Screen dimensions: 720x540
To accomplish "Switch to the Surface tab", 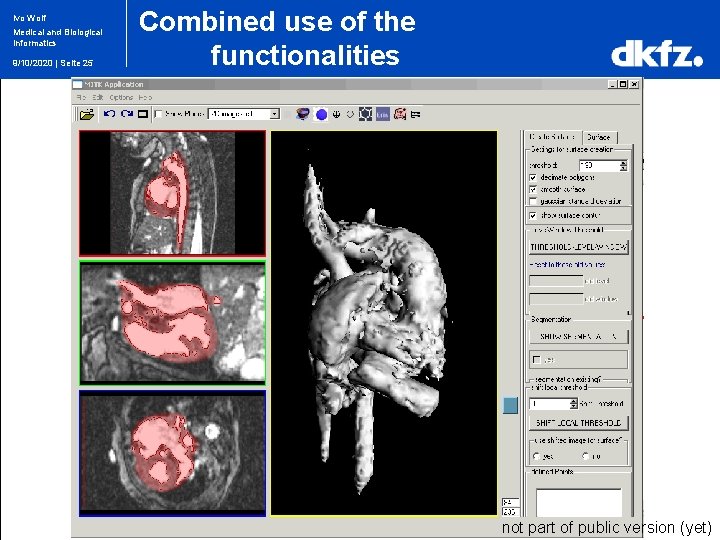I will [x=599, y=137].
